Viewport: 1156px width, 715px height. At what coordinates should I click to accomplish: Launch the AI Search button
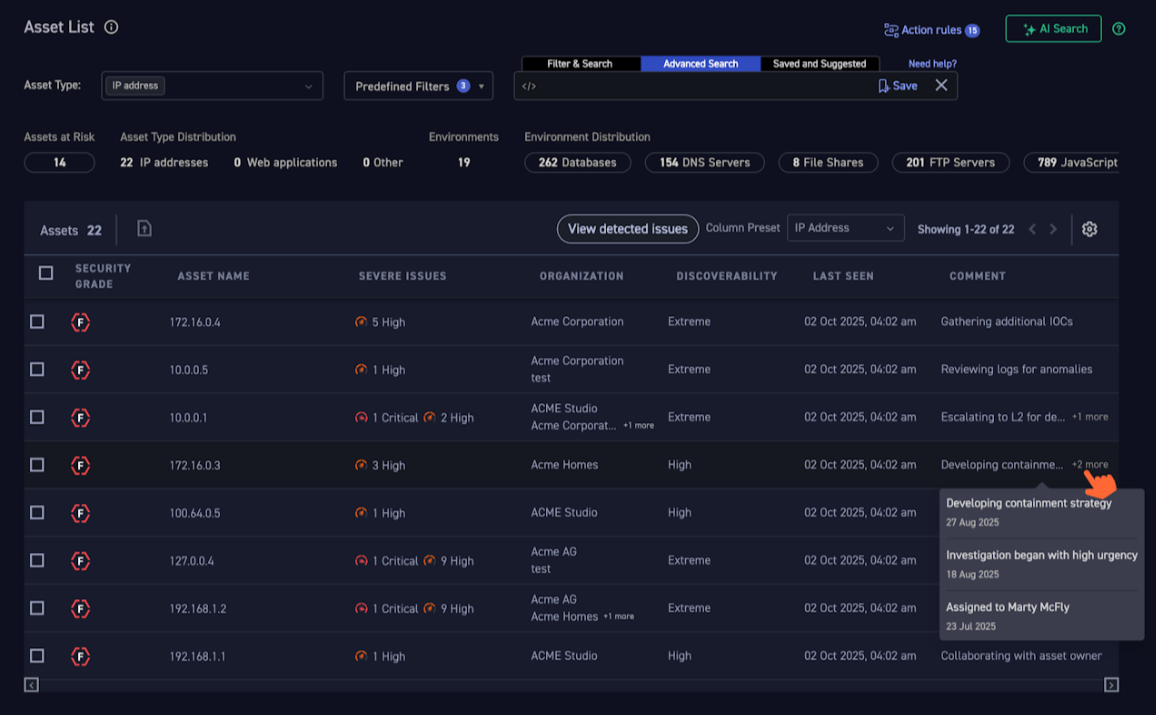[1053, 29]
